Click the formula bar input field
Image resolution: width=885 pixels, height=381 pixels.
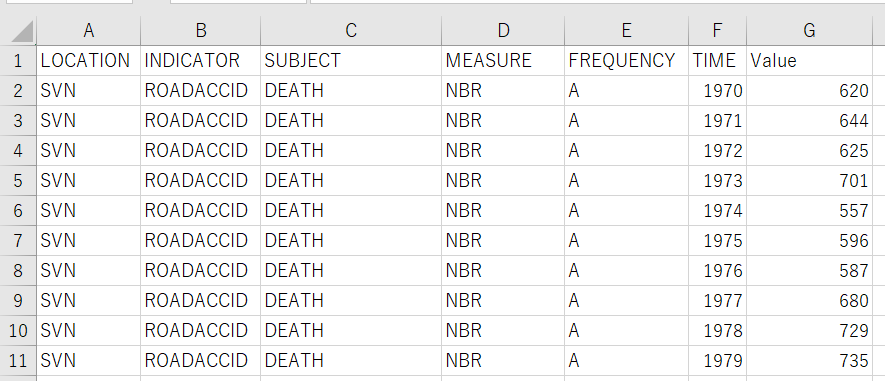pos(597,2)
